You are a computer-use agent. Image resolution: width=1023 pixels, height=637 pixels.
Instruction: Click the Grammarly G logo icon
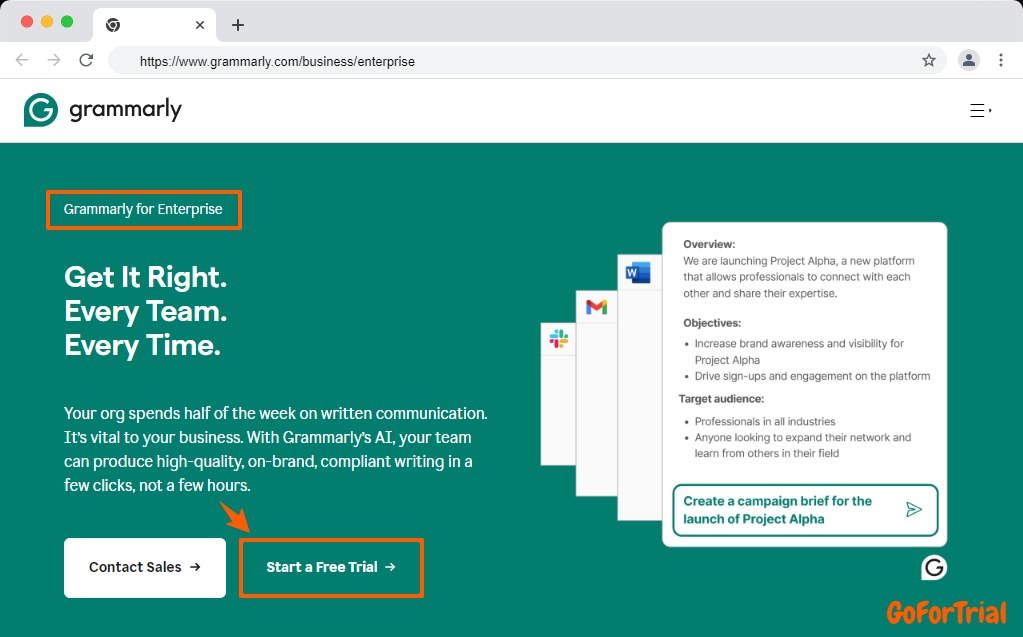click(40, 110)
